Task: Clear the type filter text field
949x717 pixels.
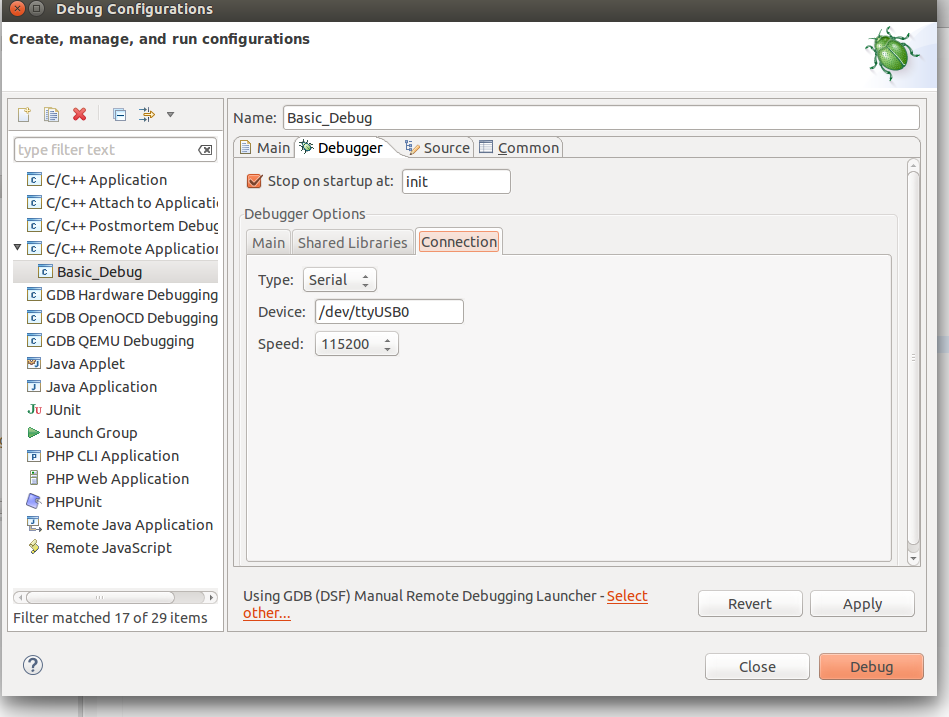Action: click(x=206, y=150)
